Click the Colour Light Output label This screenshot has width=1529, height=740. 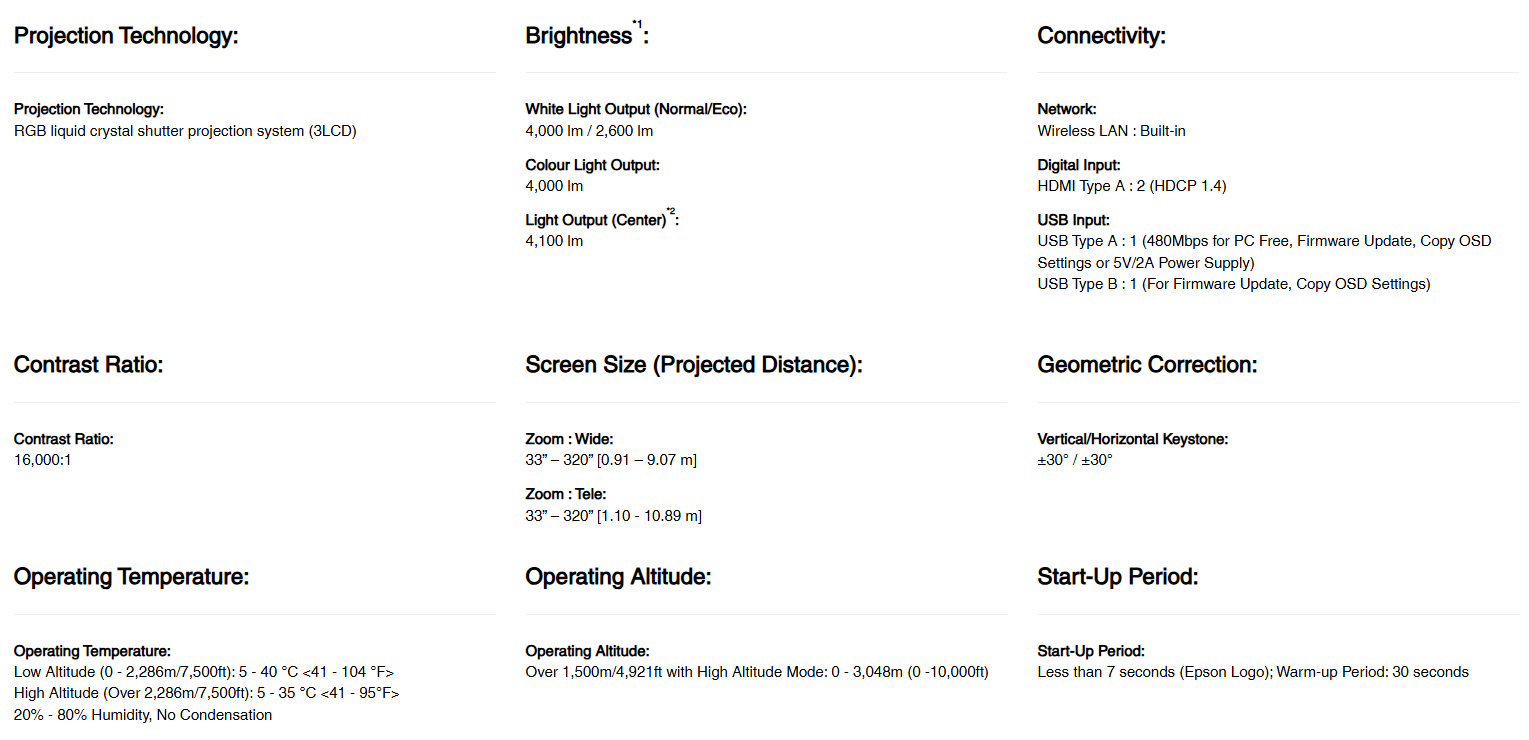(x=592, y=165)
